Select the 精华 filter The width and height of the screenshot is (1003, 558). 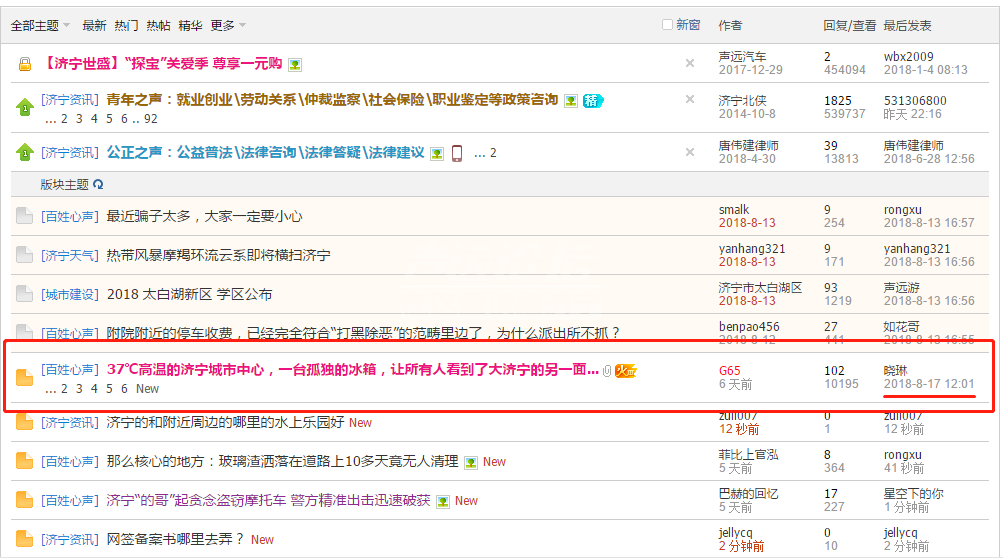pos(190,26)
